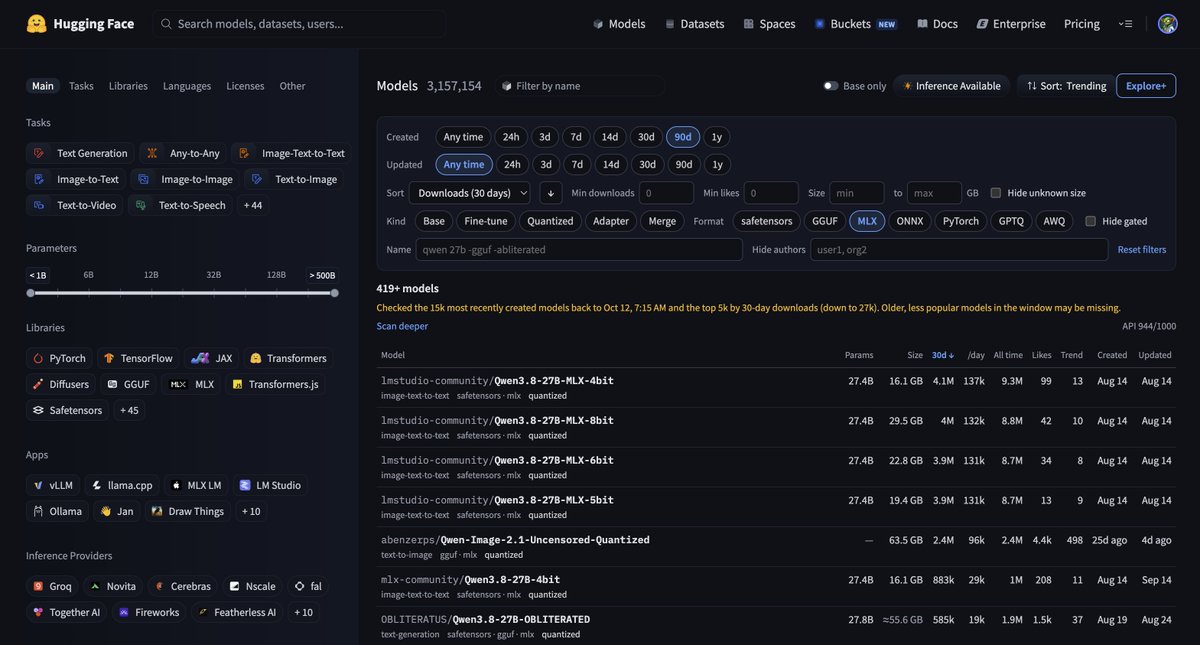Switch to the Licenses tab
The height and width of the screenshot is (645, 1200).
(246, 86)
